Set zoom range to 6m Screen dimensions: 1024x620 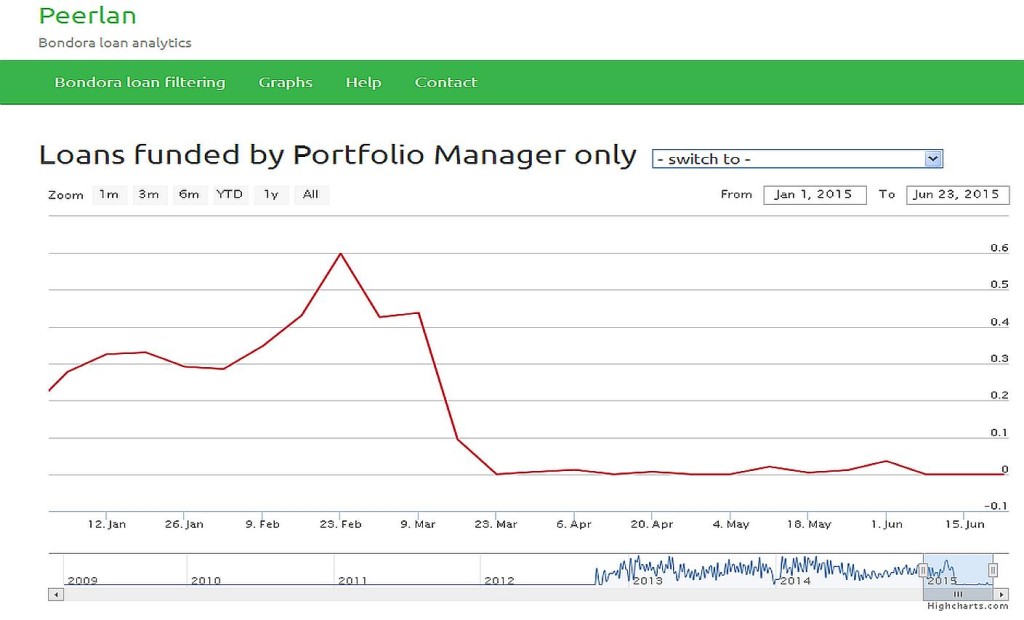pos(189,195)
